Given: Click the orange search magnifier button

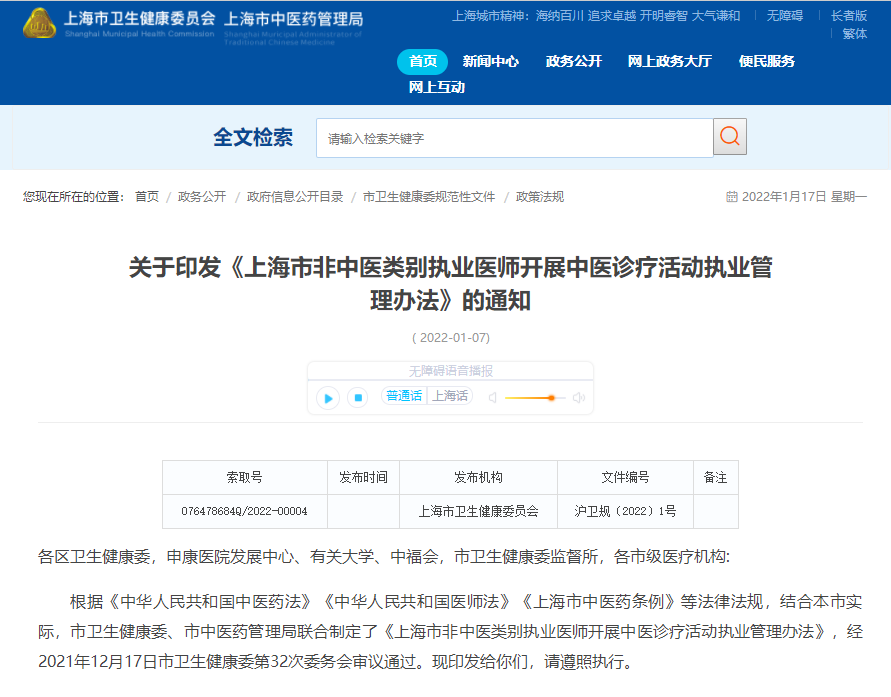Looking at the screenshot, I should point(729,137).
